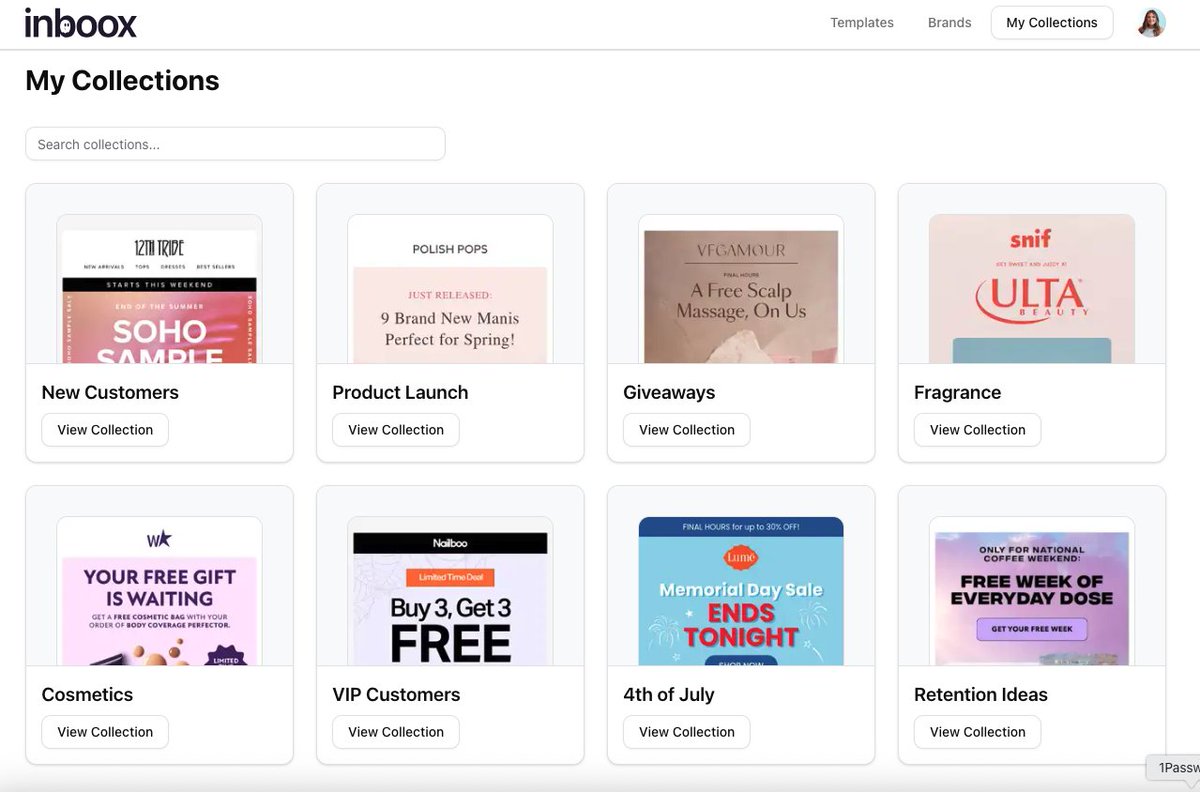View Collection for Product Launch
Screen dimensions: 1200x792
(396, 430)
